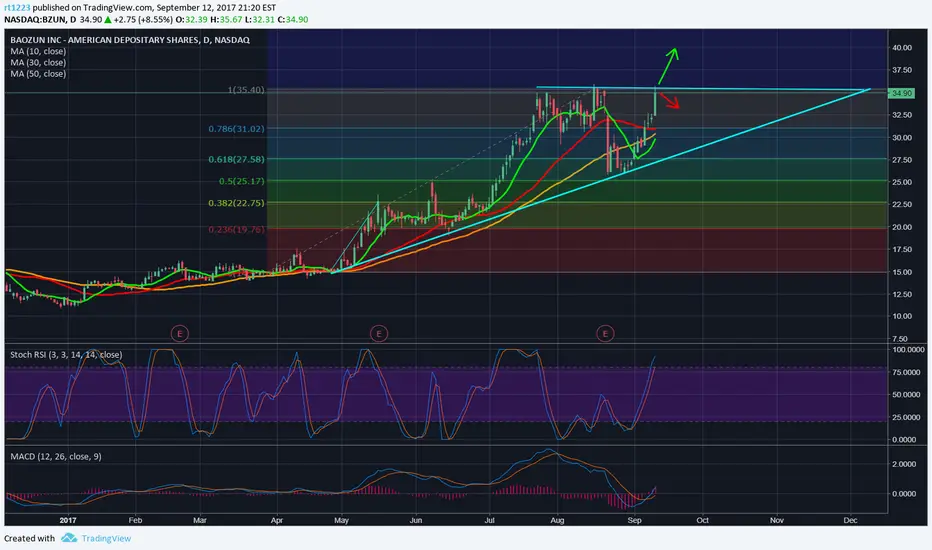Click the 20.00 price axis label
The image size is (932, 550).
(x=902, y=227)
